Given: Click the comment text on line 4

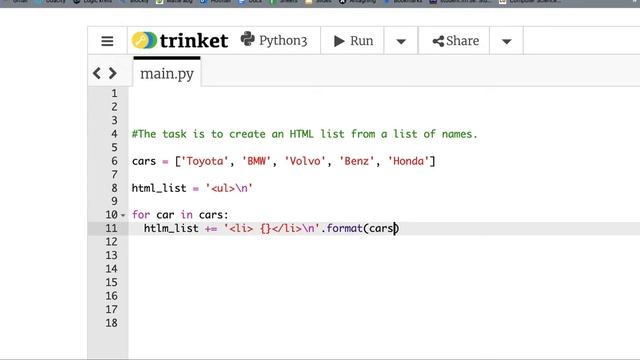Looking at the screenshot, I should click(x=304, y=134).
